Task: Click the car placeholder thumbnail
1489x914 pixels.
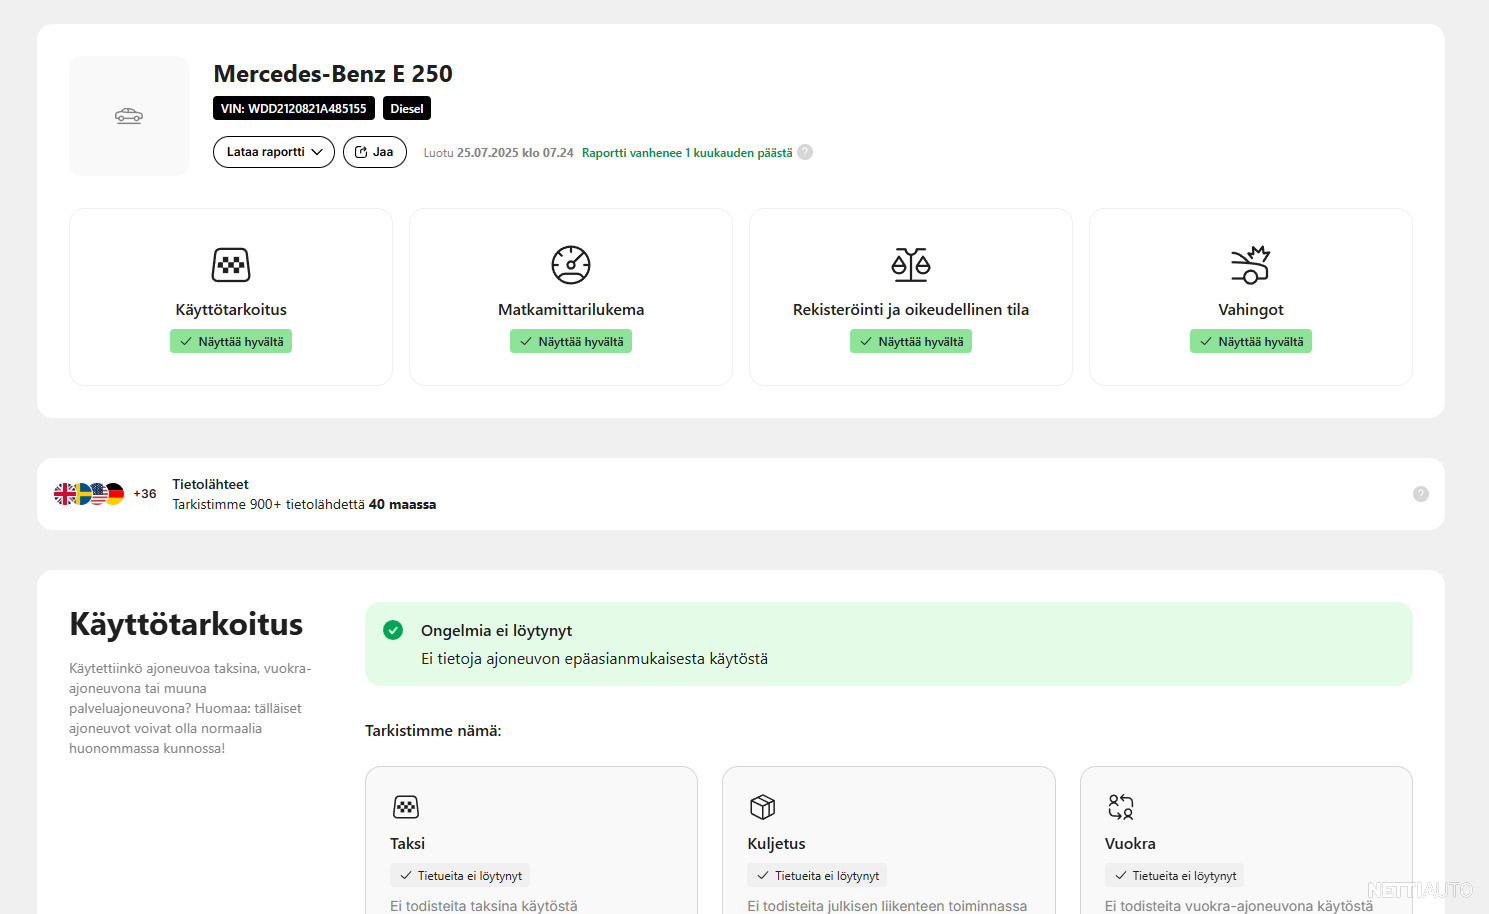Action: click(x=129, y=116)
